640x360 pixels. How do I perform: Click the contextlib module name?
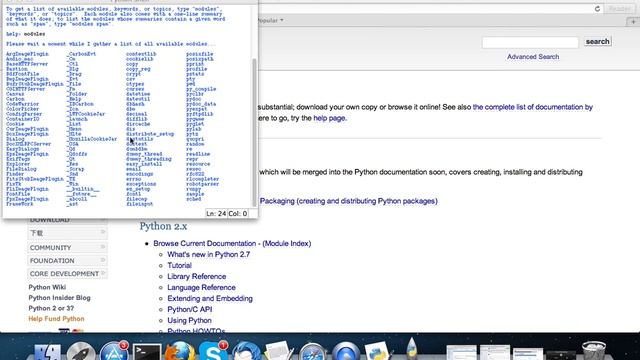click(x=141, y=54)
